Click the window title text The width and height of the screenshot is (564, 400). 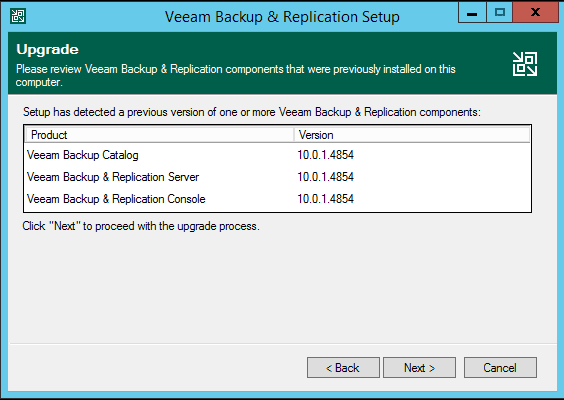(282, 17)
